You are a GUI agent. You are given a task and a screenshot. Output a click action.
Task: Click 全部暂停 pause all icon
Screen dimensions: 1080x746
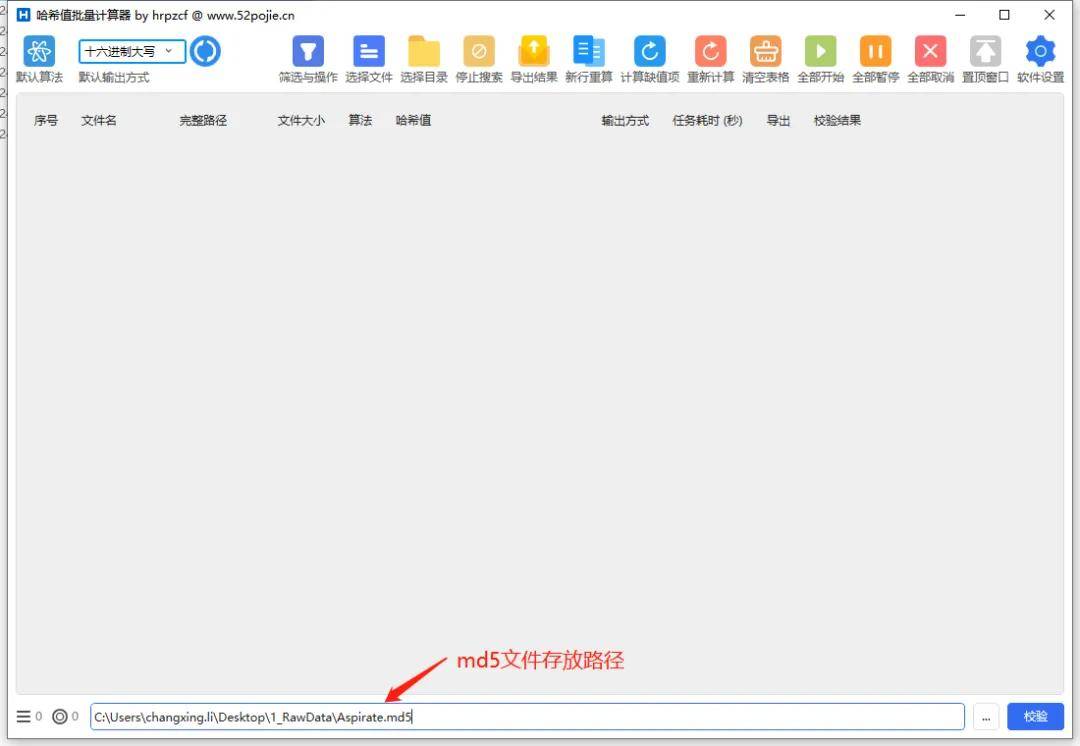pyautogui.click(x=875, y=51)
